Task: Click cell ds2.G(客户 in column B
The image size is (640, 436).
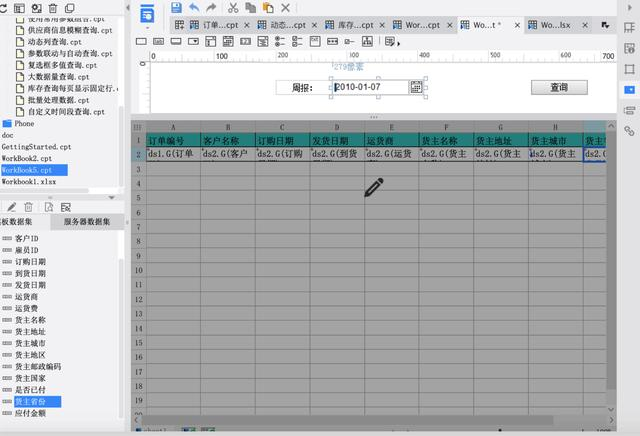Action: (228, 154)
